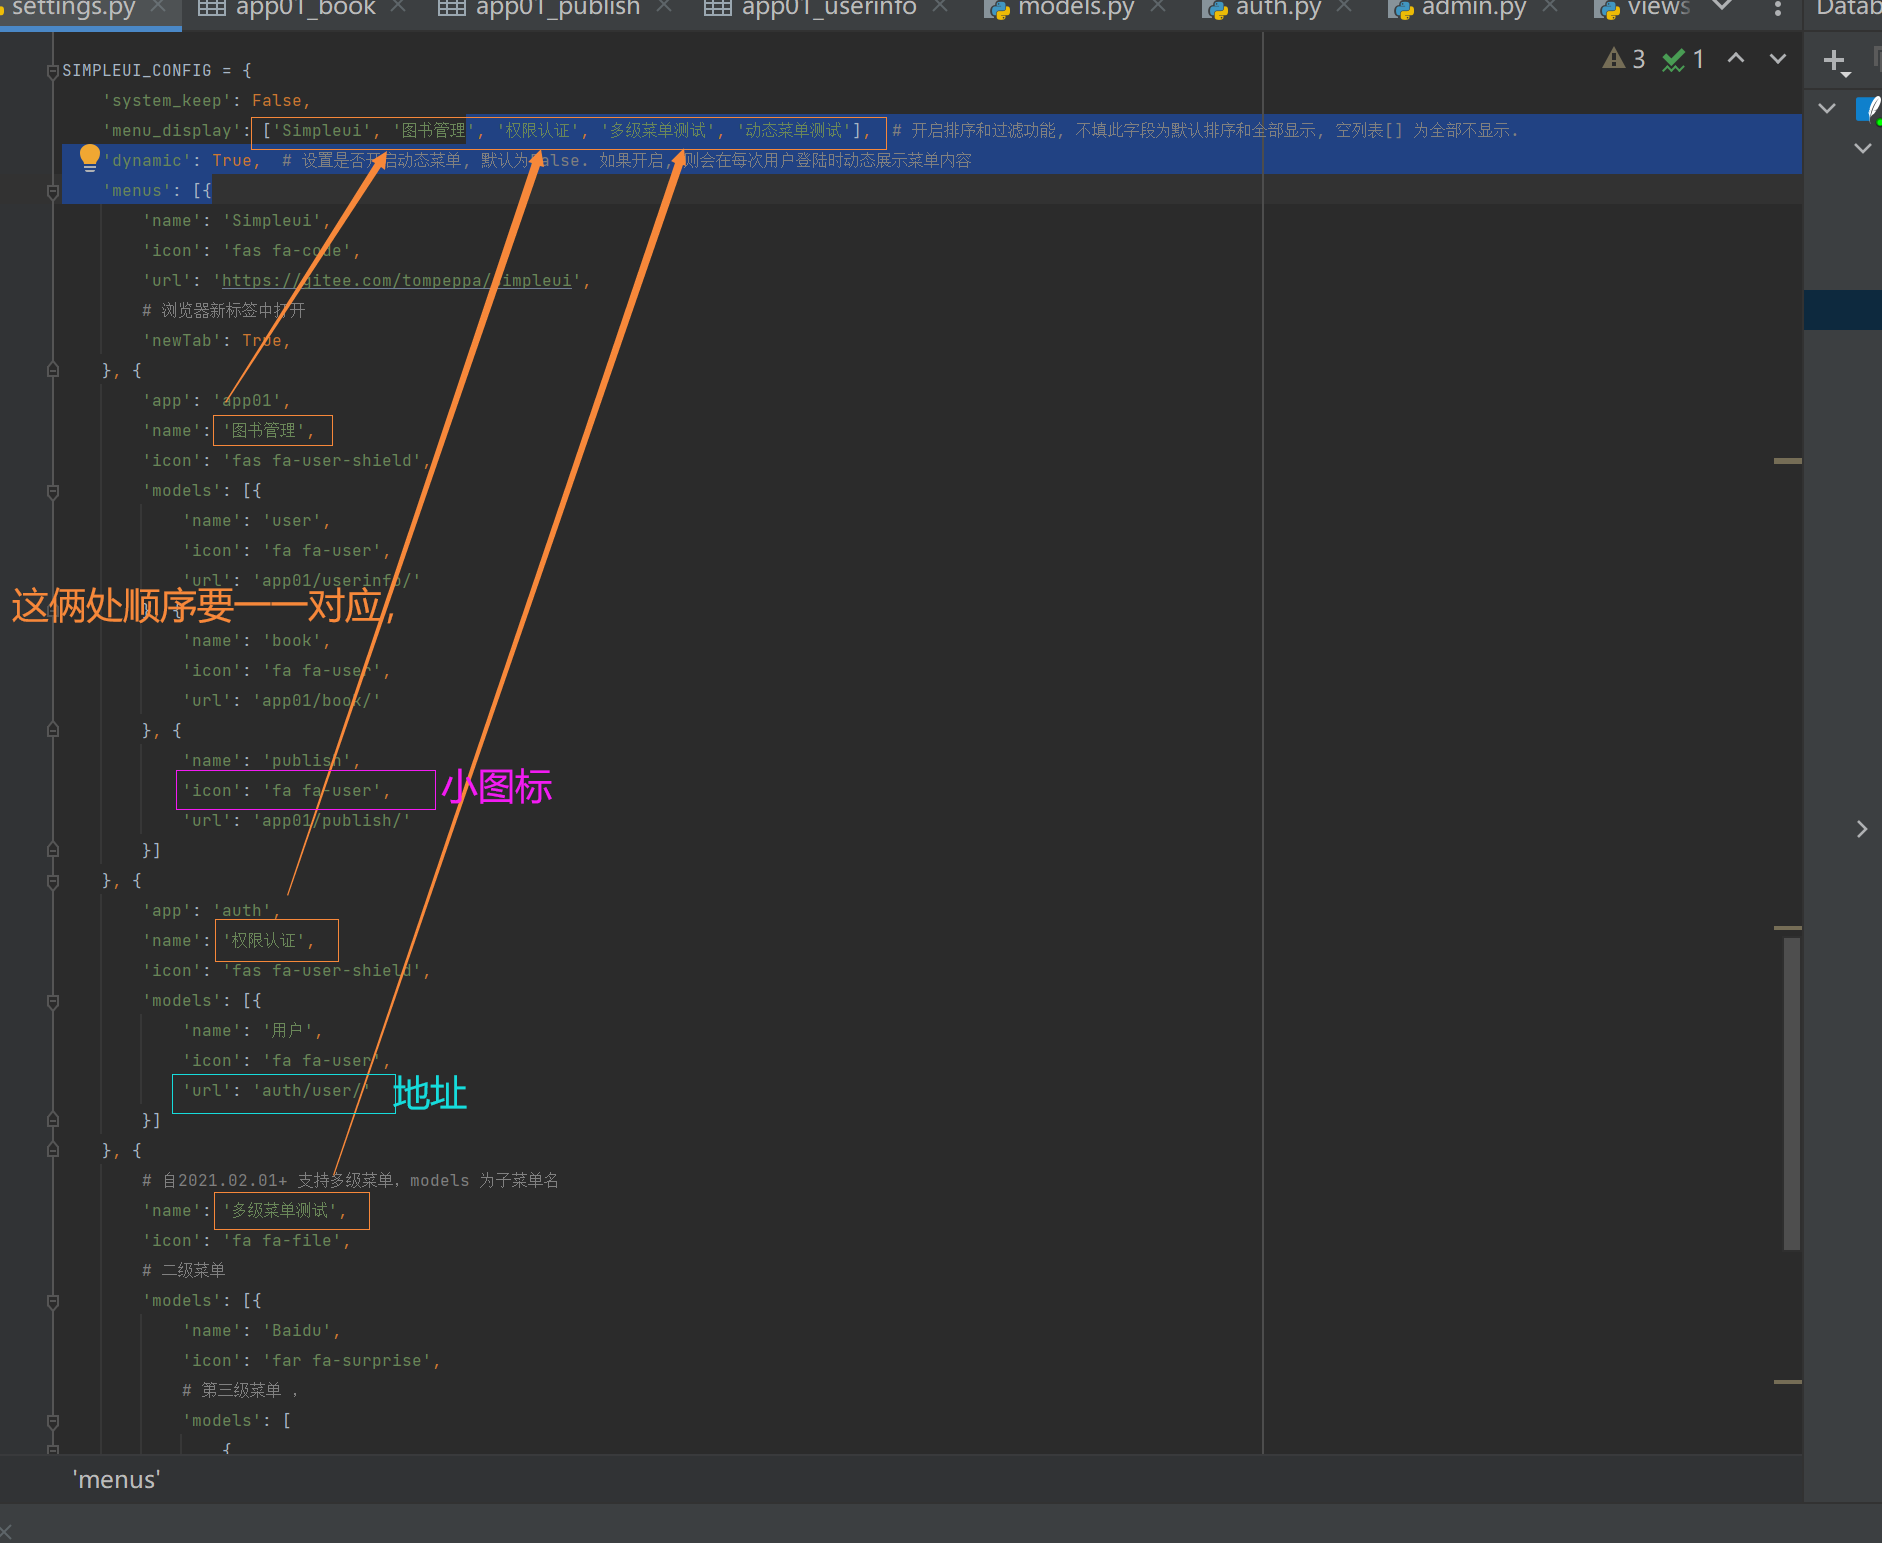Click the 'newTab': True line
Viewport: 1882px width, 1543px height.
(216, 341)
